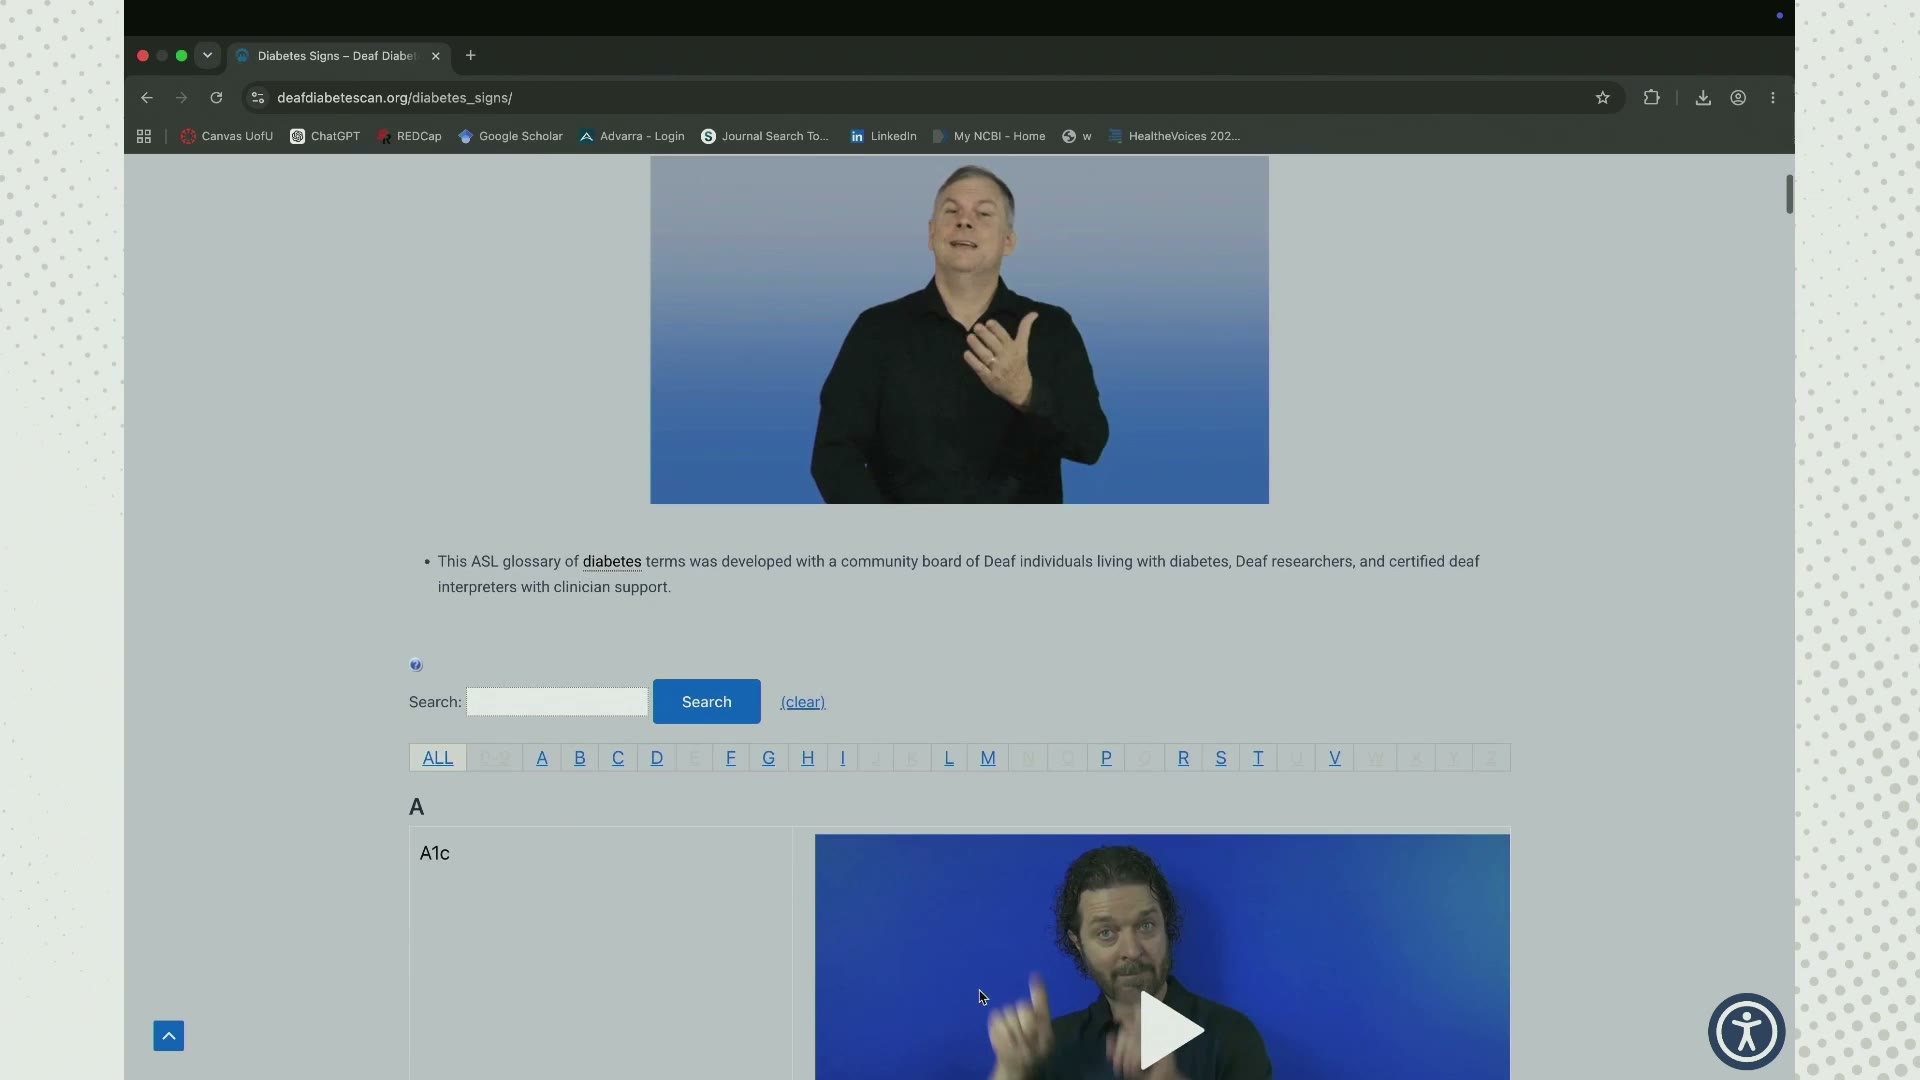Viewport: 1920px width, 1080px height.
Task: Filter glossary by letter D
Action: [657, 758]
